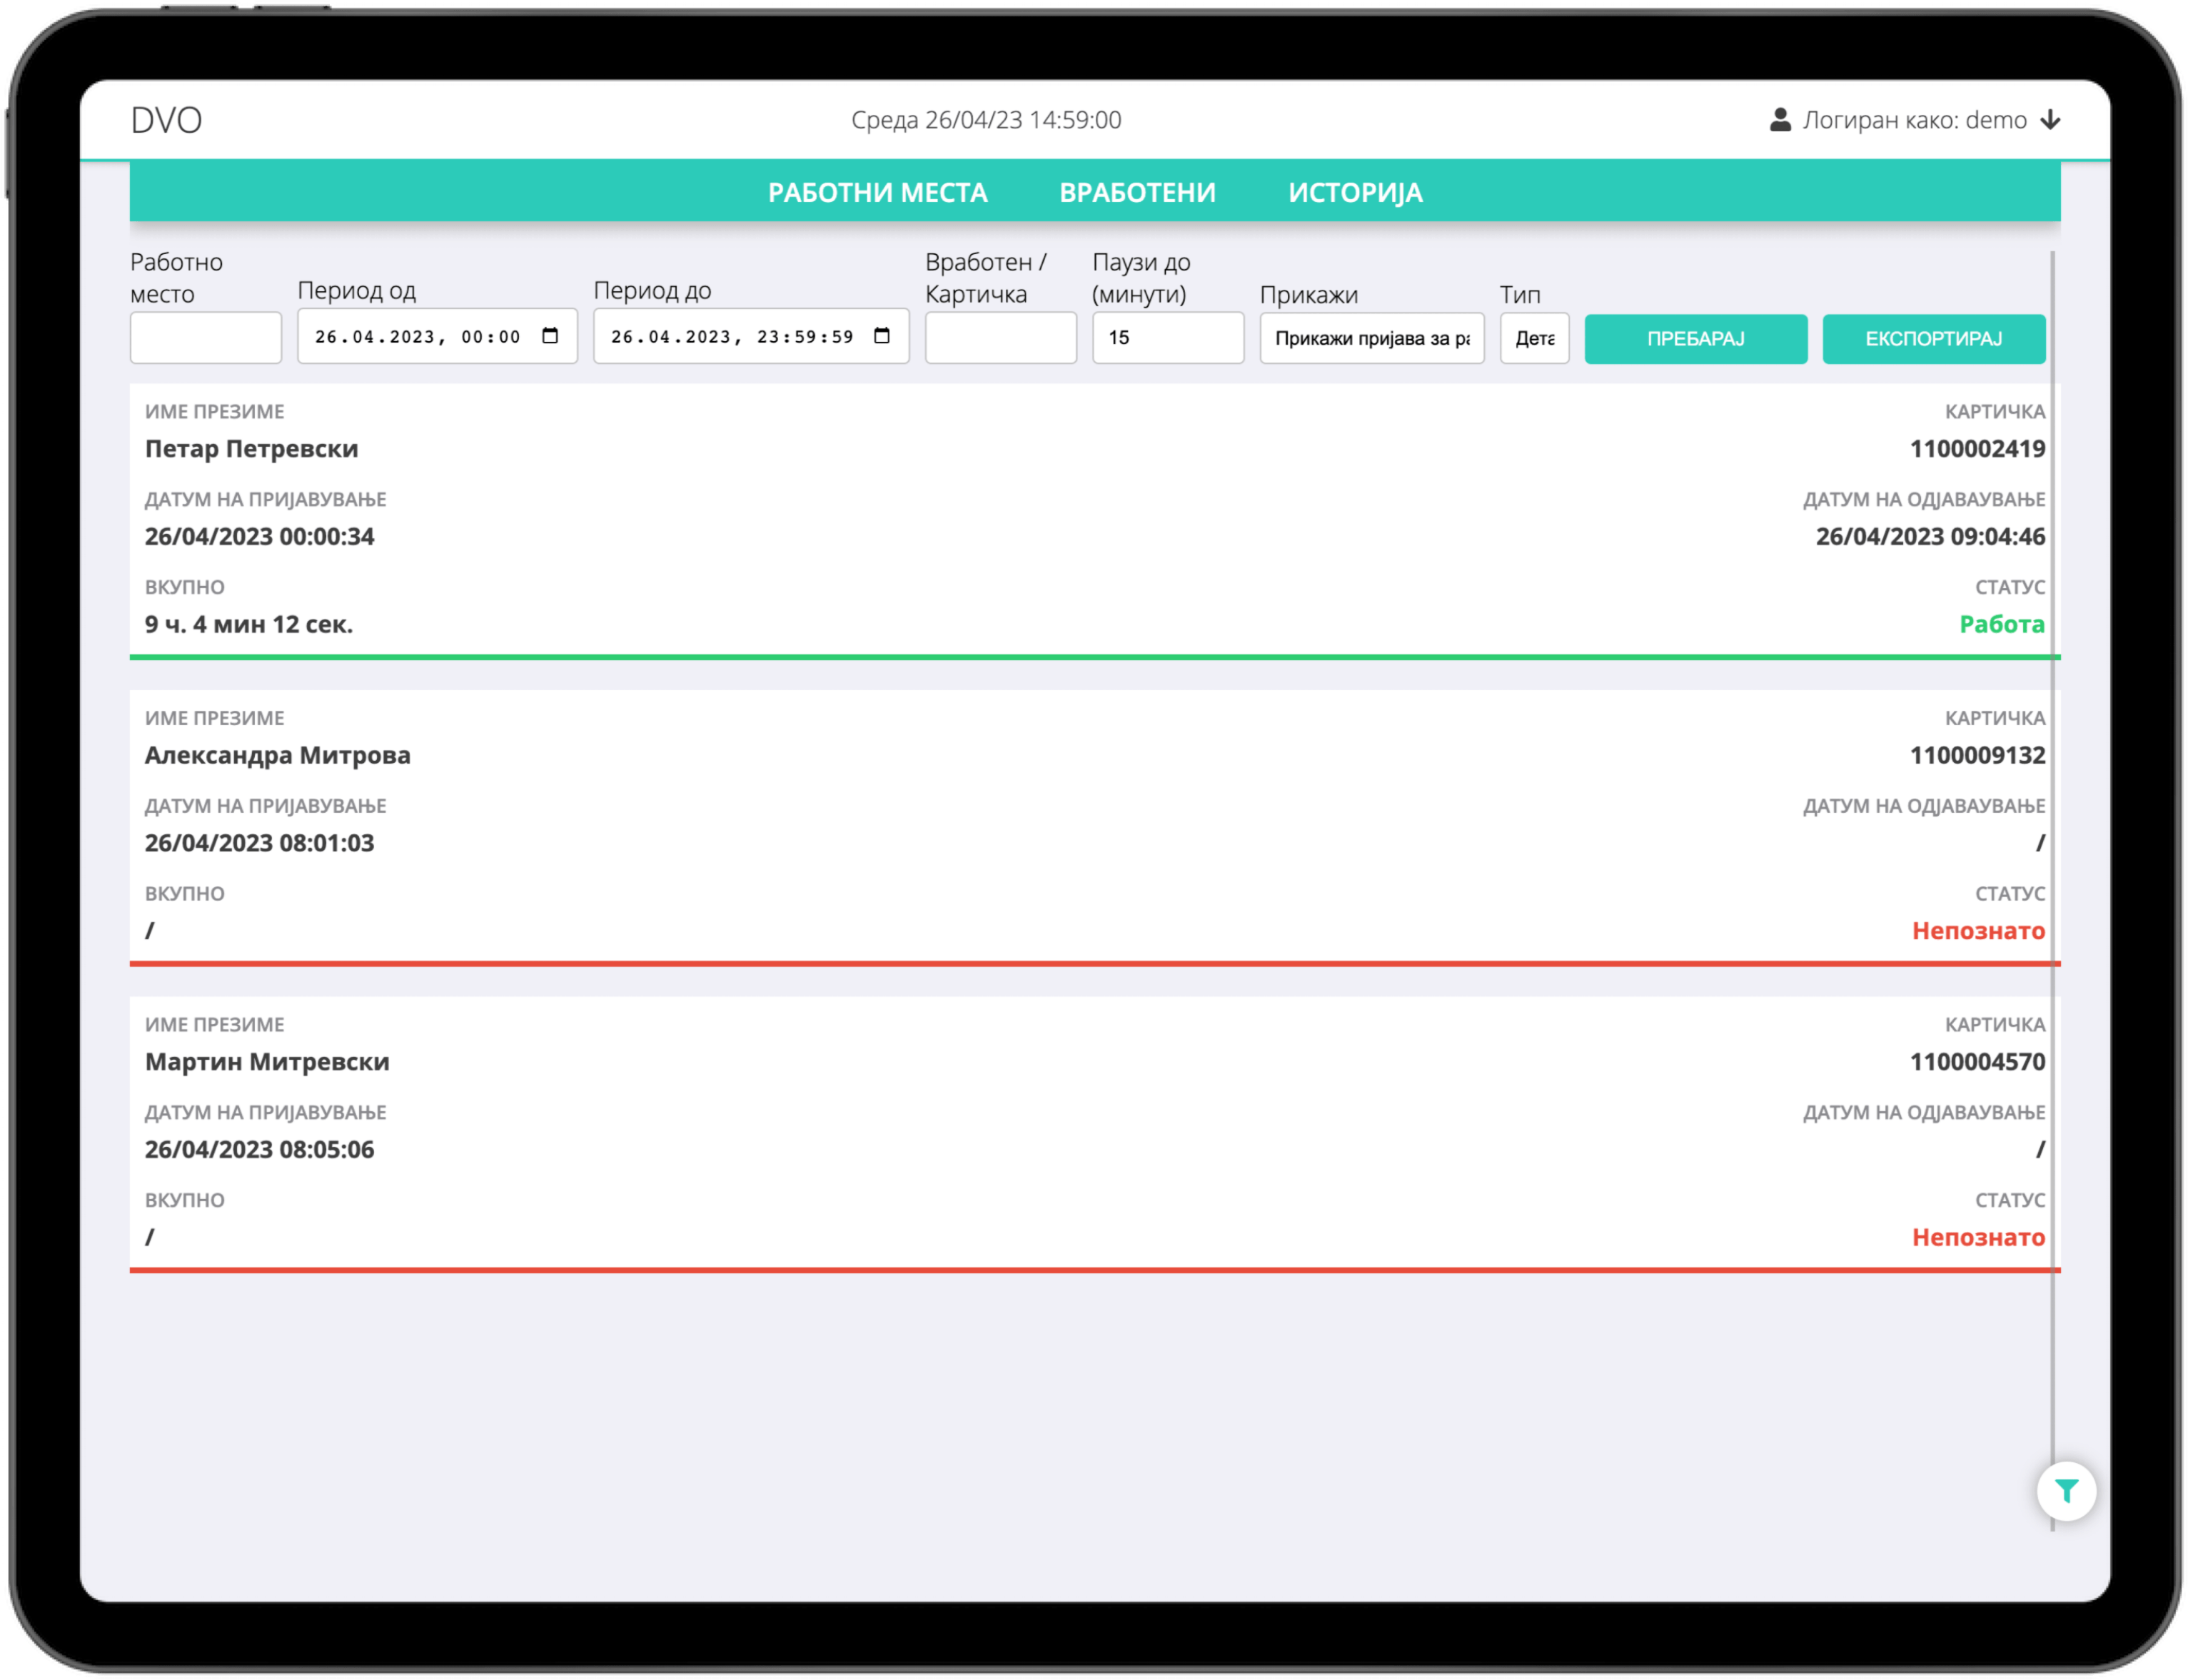Go to the ИСТОРИЈА tab

tap(1354, 192)
